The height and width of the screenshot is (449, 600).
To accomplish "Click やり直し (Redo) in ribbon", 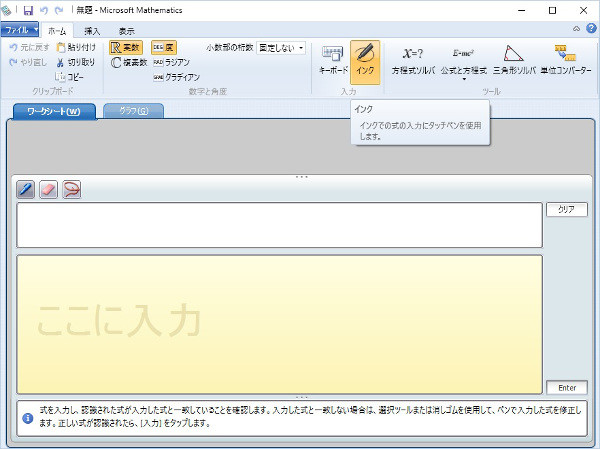I will click(x=28, y=62).
